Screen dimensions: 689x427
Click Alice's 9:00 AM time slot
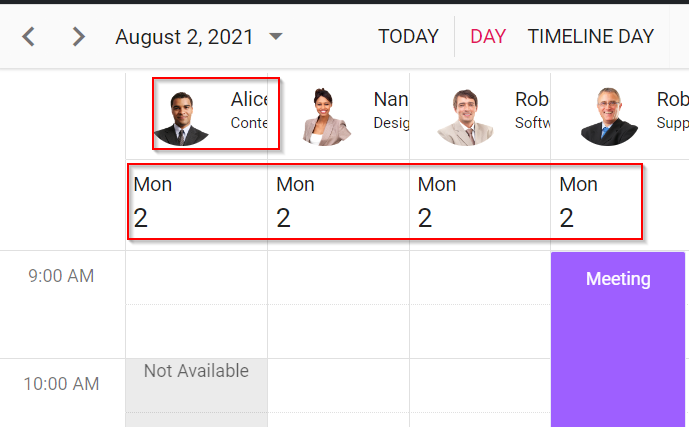[196, 277]
